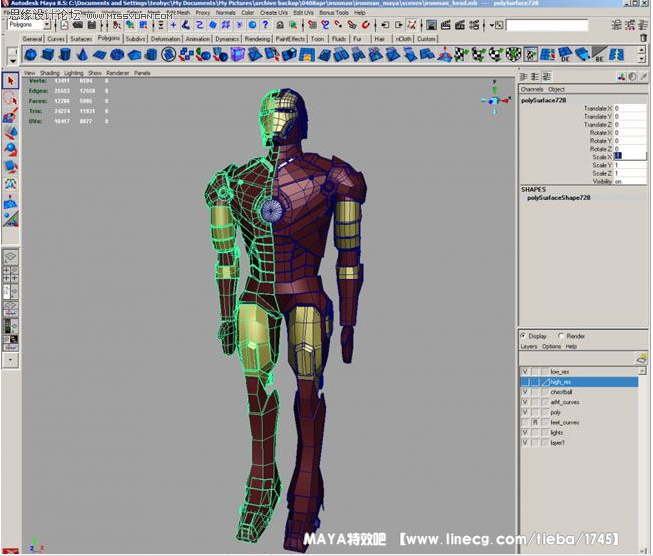Open the input field mode dropdown arrow
This screenshot has height=556, width=653.
(x=492, y=25)
